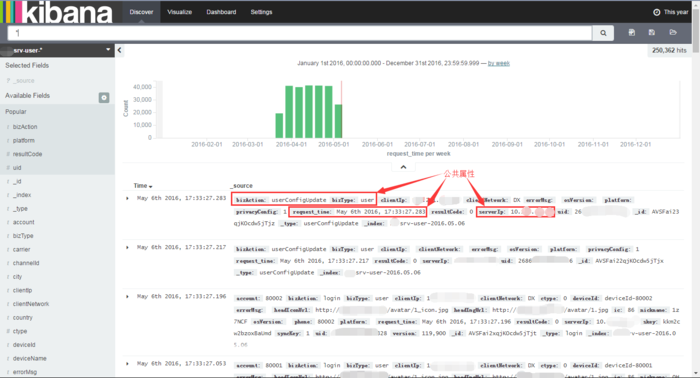700x378 pixels.
Task: Expand the 17:33:27.283 log row
Action: pyautogui.click(x=127, y=198)
